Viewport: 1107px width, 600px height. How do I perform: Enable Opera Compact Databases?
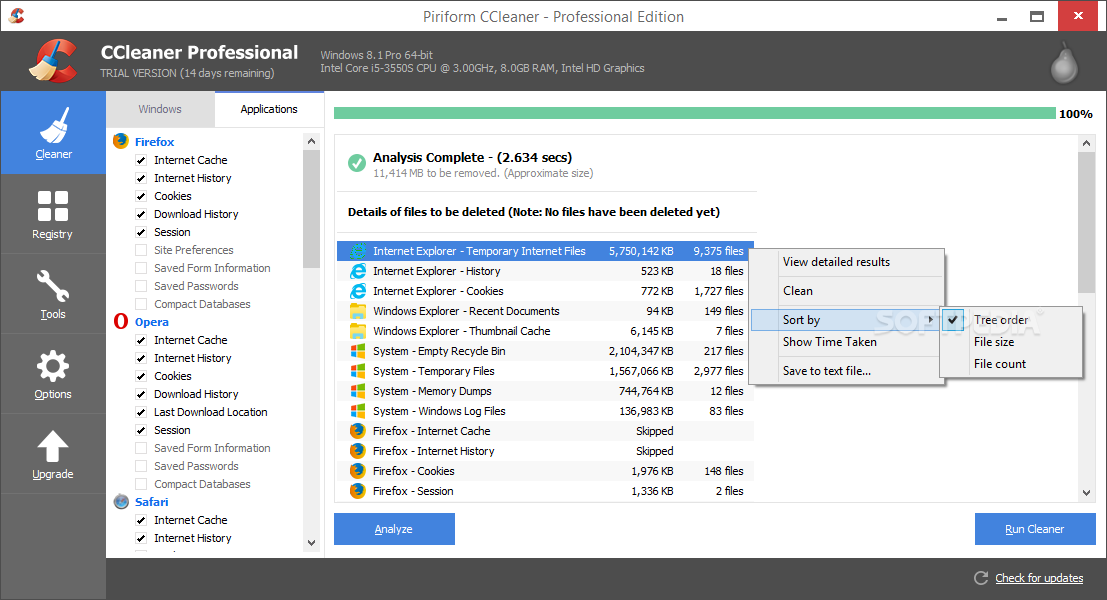[x=141, y=484]
